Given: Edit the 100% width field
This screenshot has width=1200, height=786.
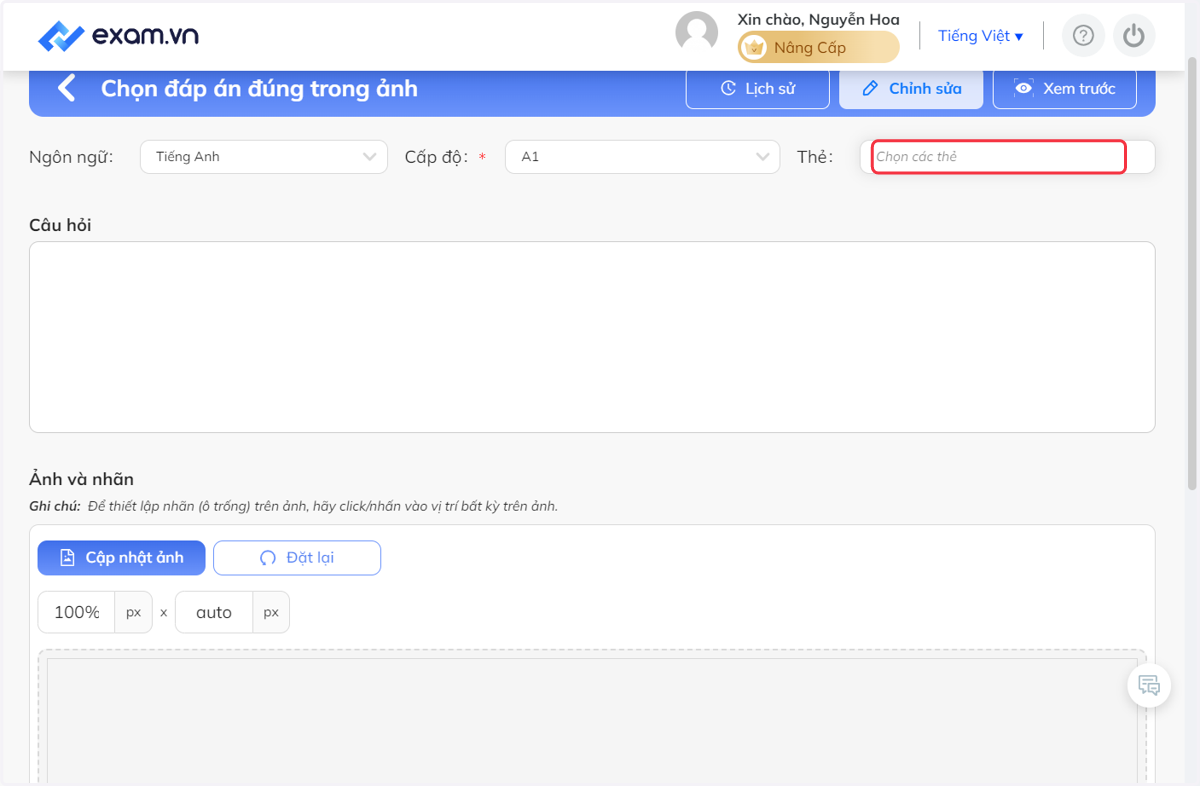Looking at the screenshot, I should coord(77,612).
